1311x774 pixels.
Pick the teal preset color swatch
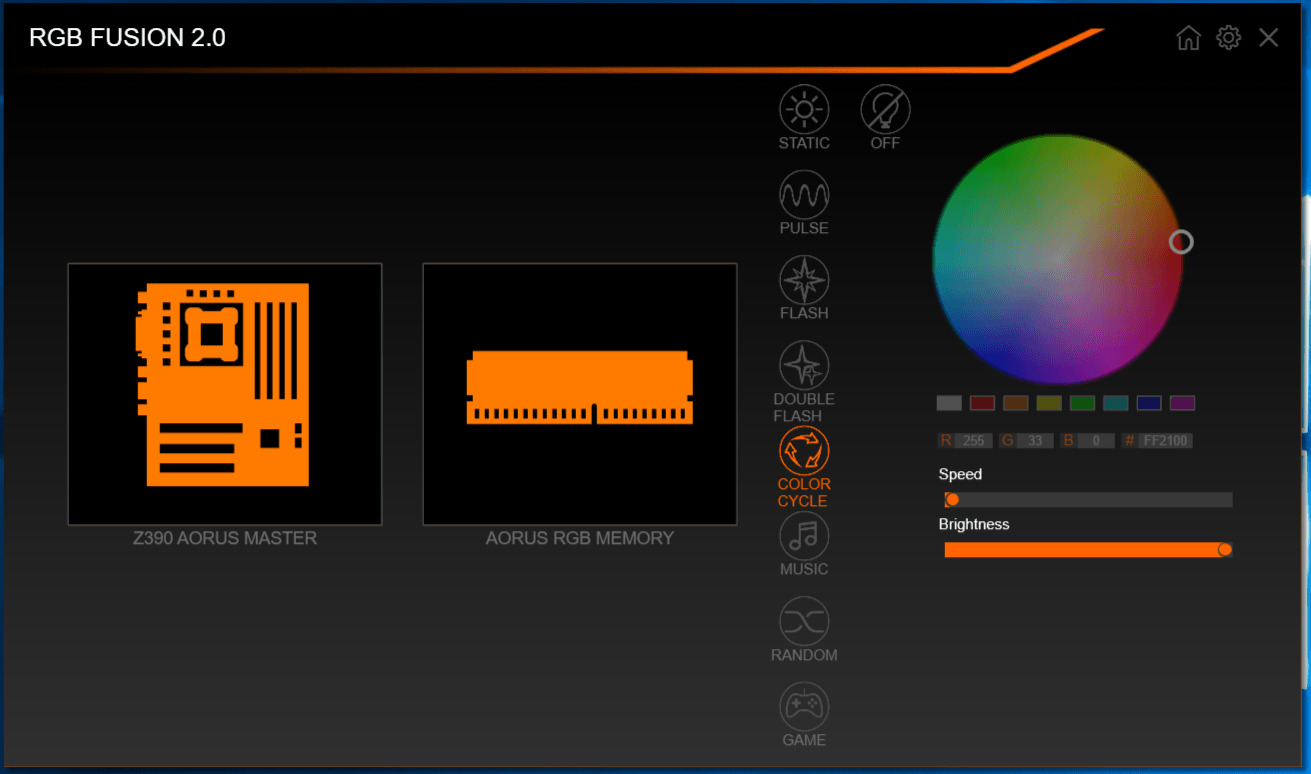[x=1116, y=403]
